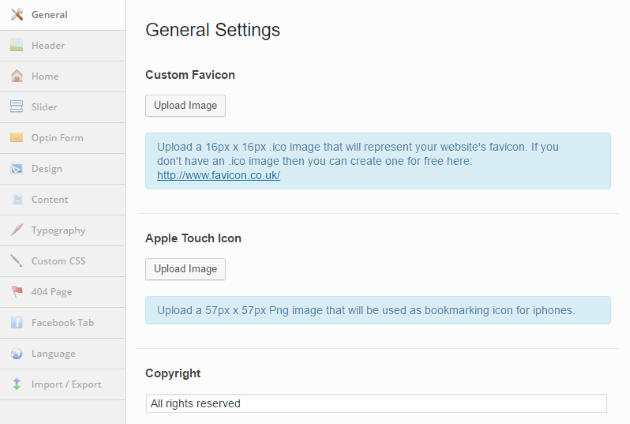This screenshot has height=424, width=630.
Task: Click the Copyright text input field
Action: (376, 403)
